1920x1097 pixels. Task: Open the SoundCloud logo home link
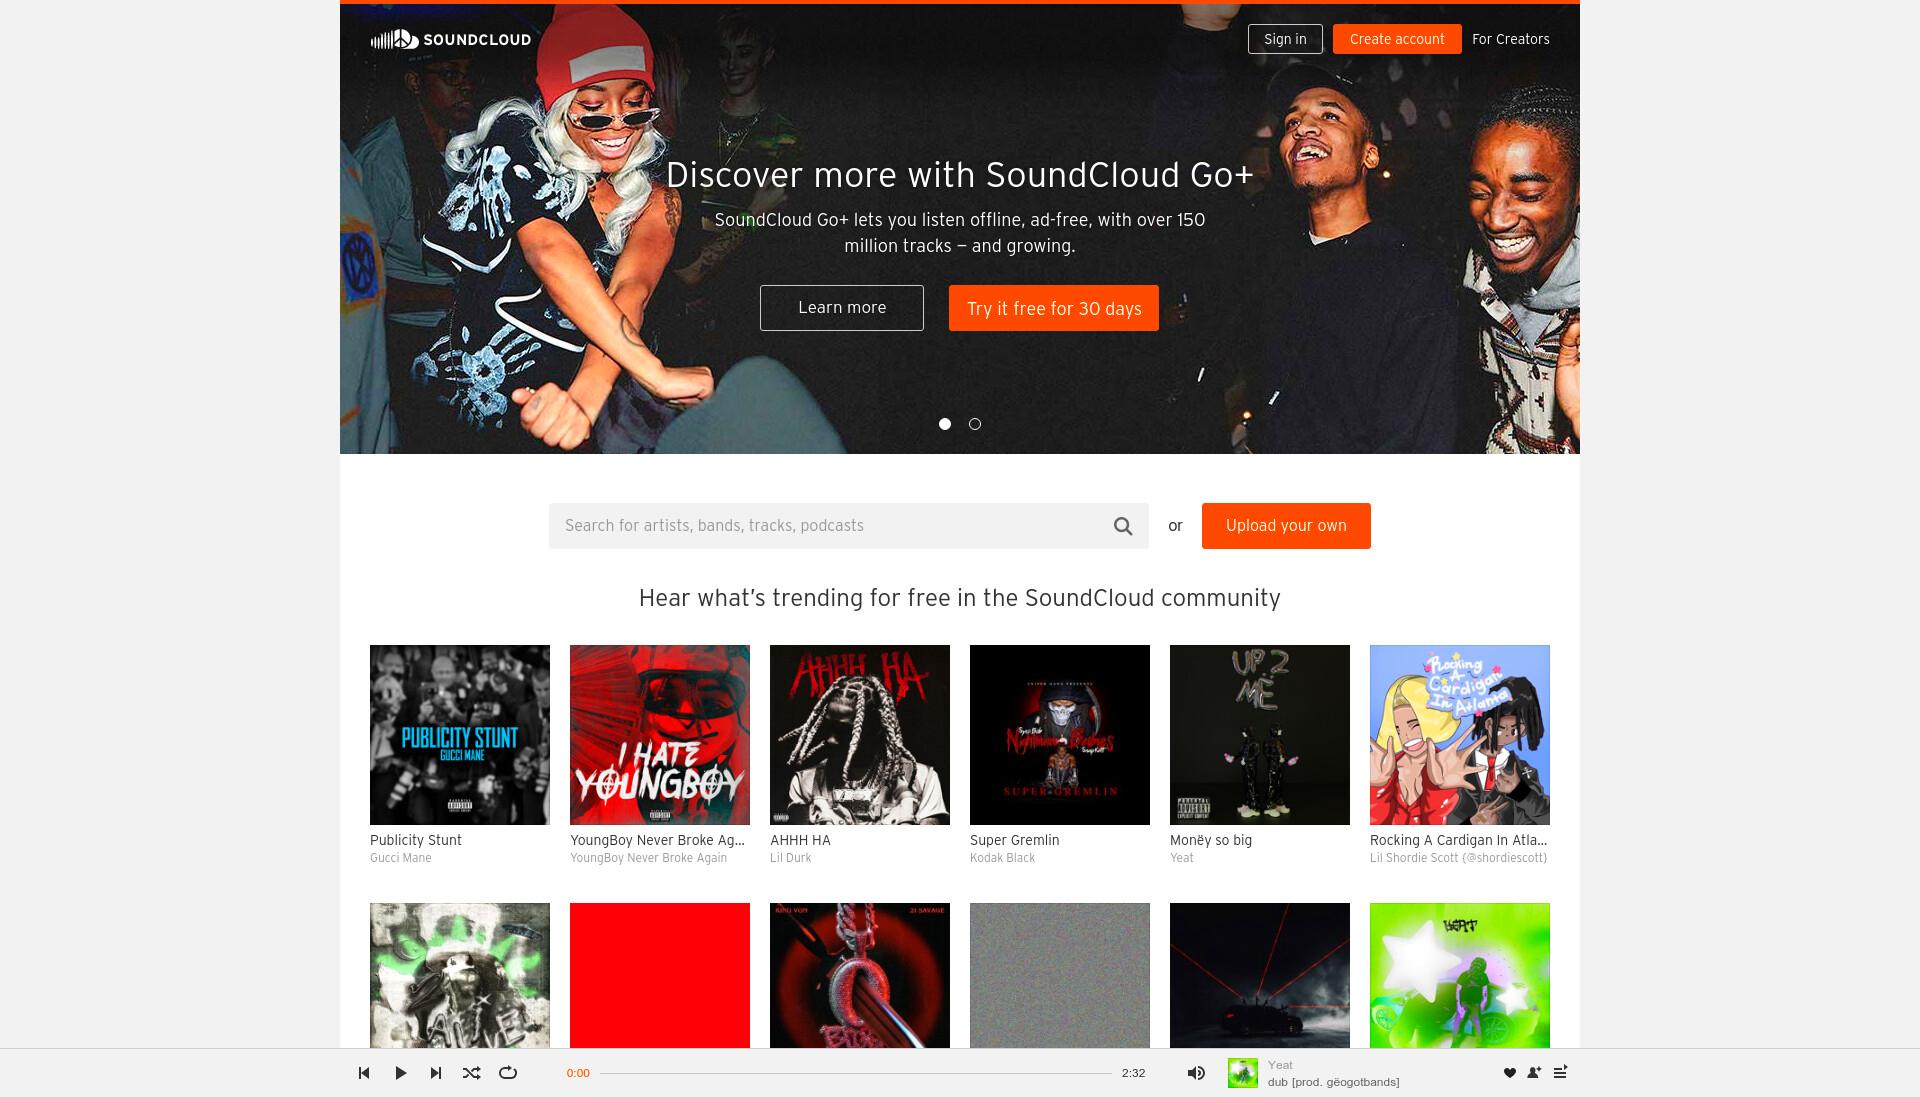point(451,39)
